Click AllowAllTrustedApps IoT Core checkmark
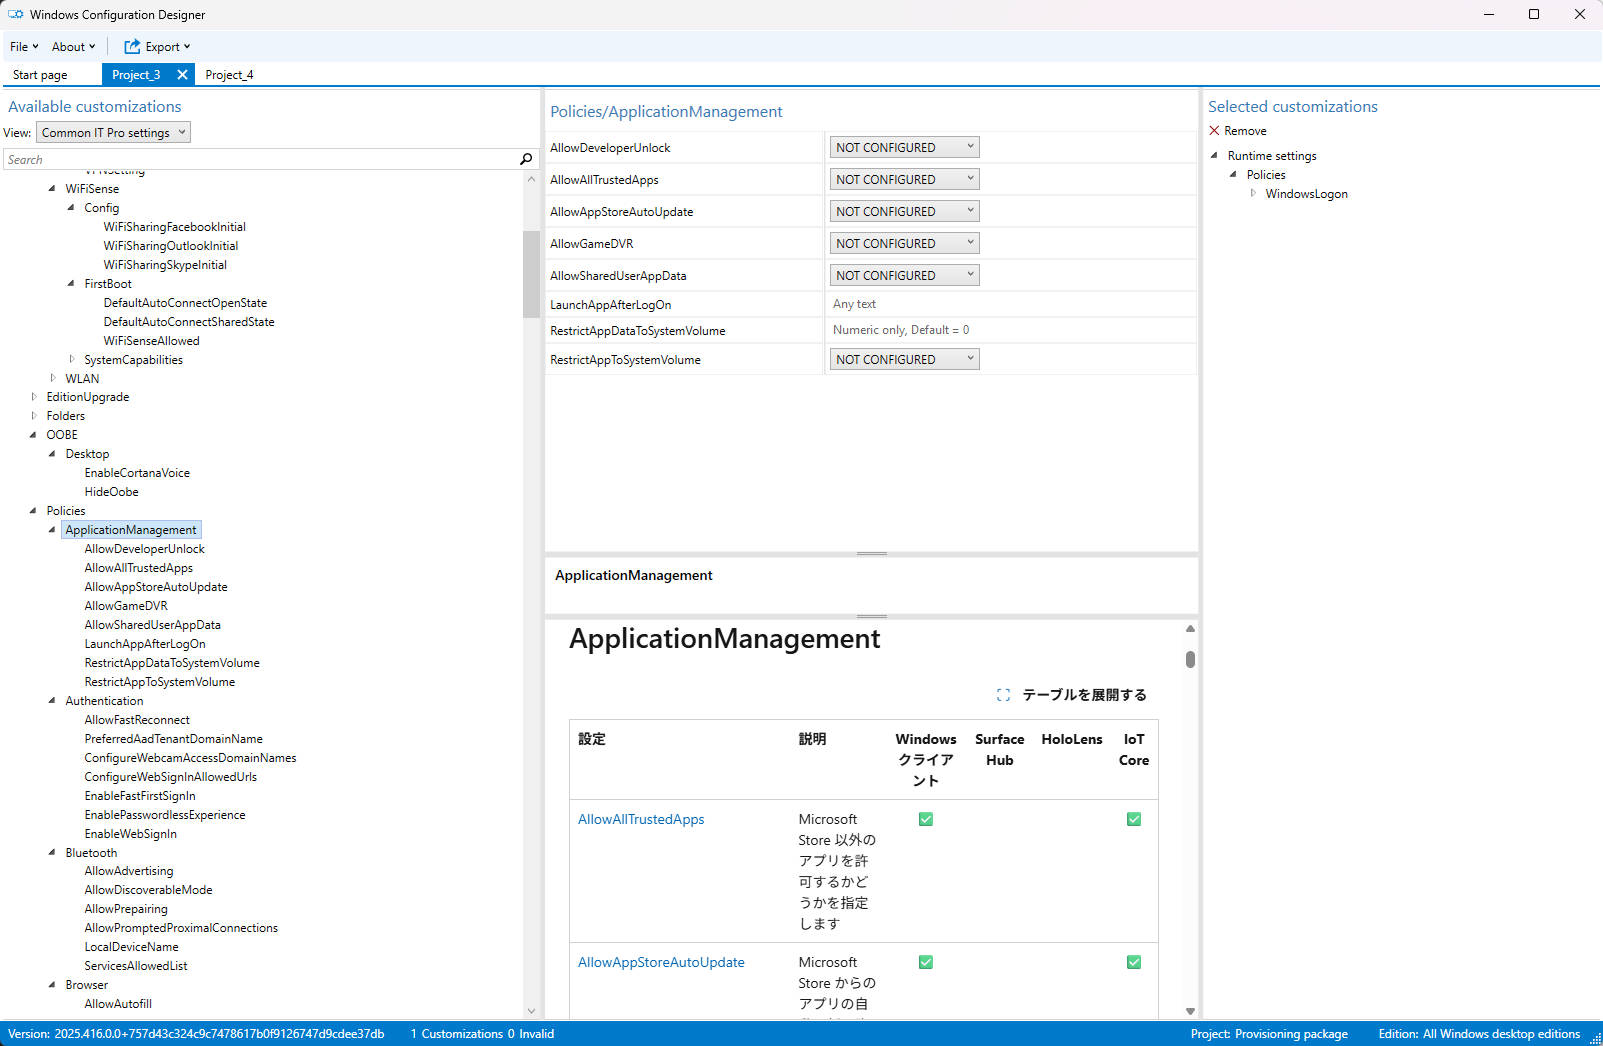1603x1046 pixels. point(1133,819)
